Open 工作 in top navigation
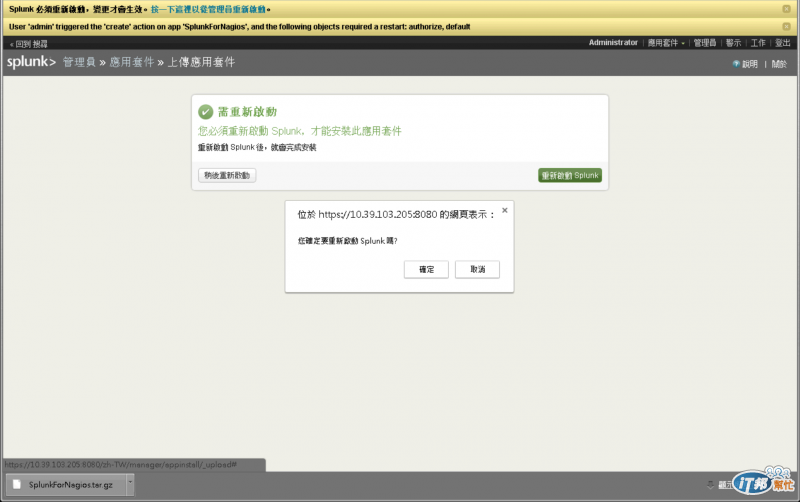Image resolution: width=800 pixels, height=502 pixels. [x=758, y=43]
